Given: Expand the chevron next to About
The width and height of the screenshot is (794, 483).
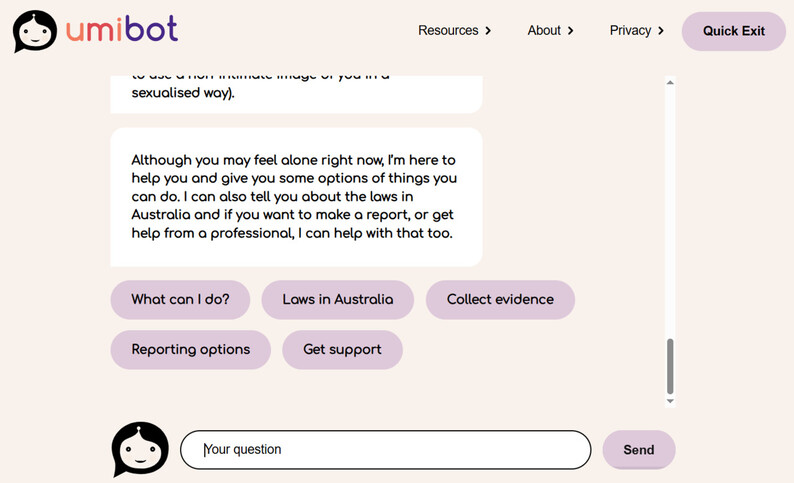Looking at the screenshot, I should point(570,31).
